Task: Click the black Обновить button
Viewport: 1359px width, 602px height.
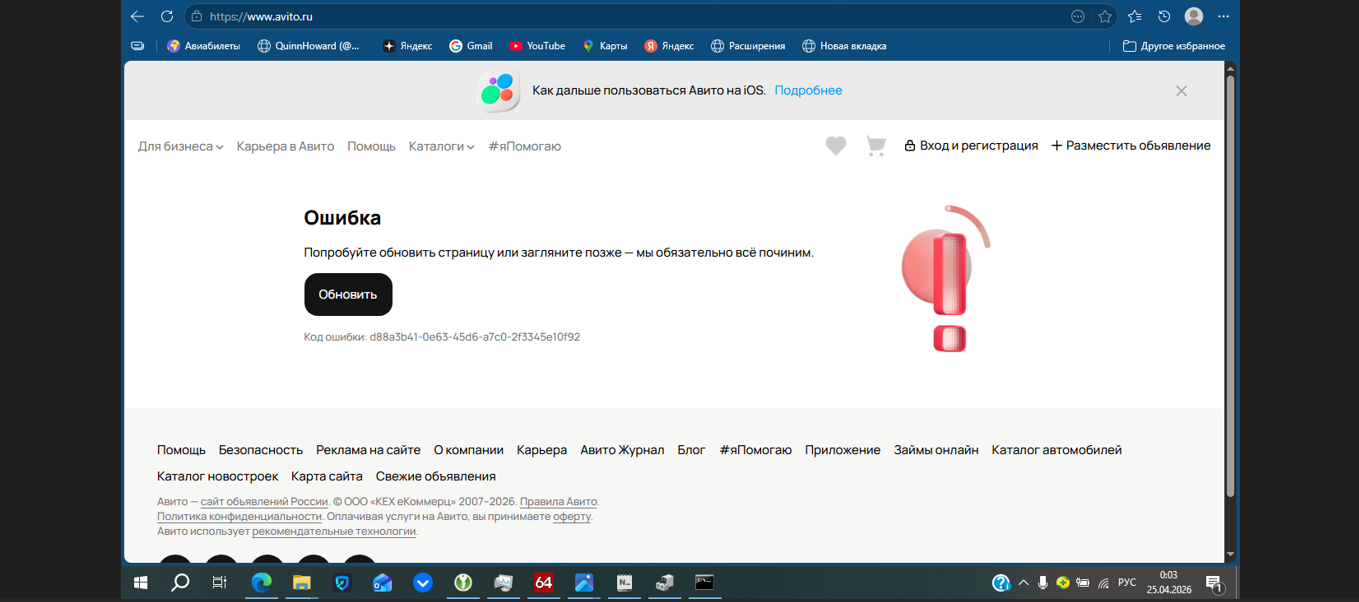Action: [x=348, y=294]
